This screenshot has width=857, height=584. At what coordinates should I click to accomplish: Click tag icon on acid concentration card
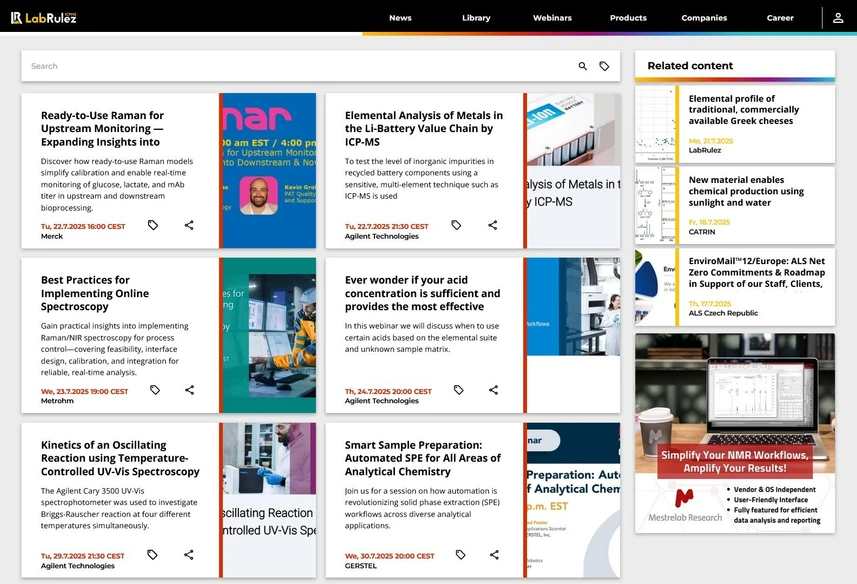[459, 390]
